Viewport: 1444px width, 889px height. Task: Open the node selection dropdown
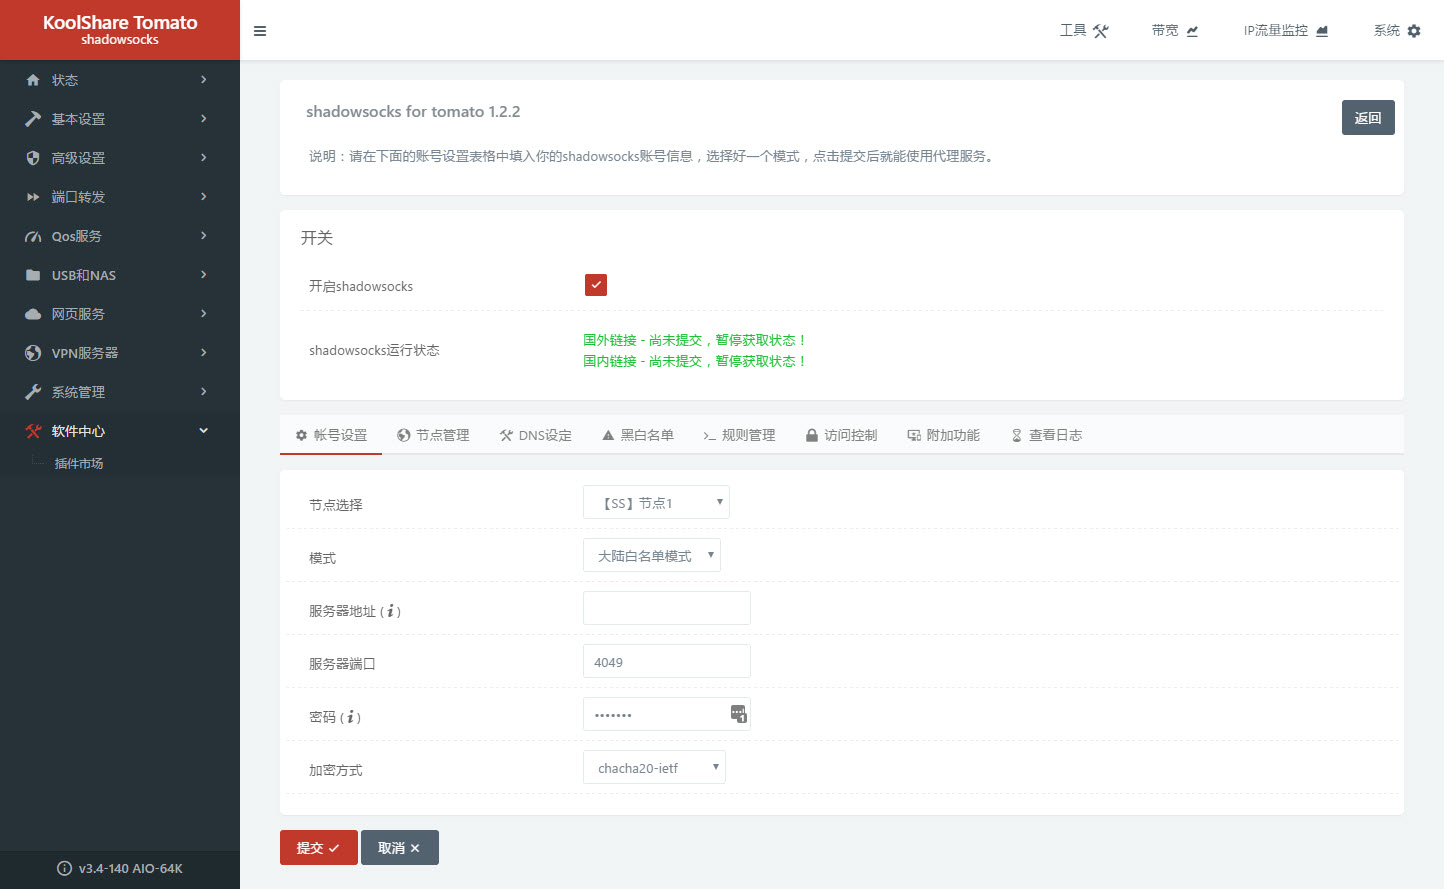pos(656,503)
